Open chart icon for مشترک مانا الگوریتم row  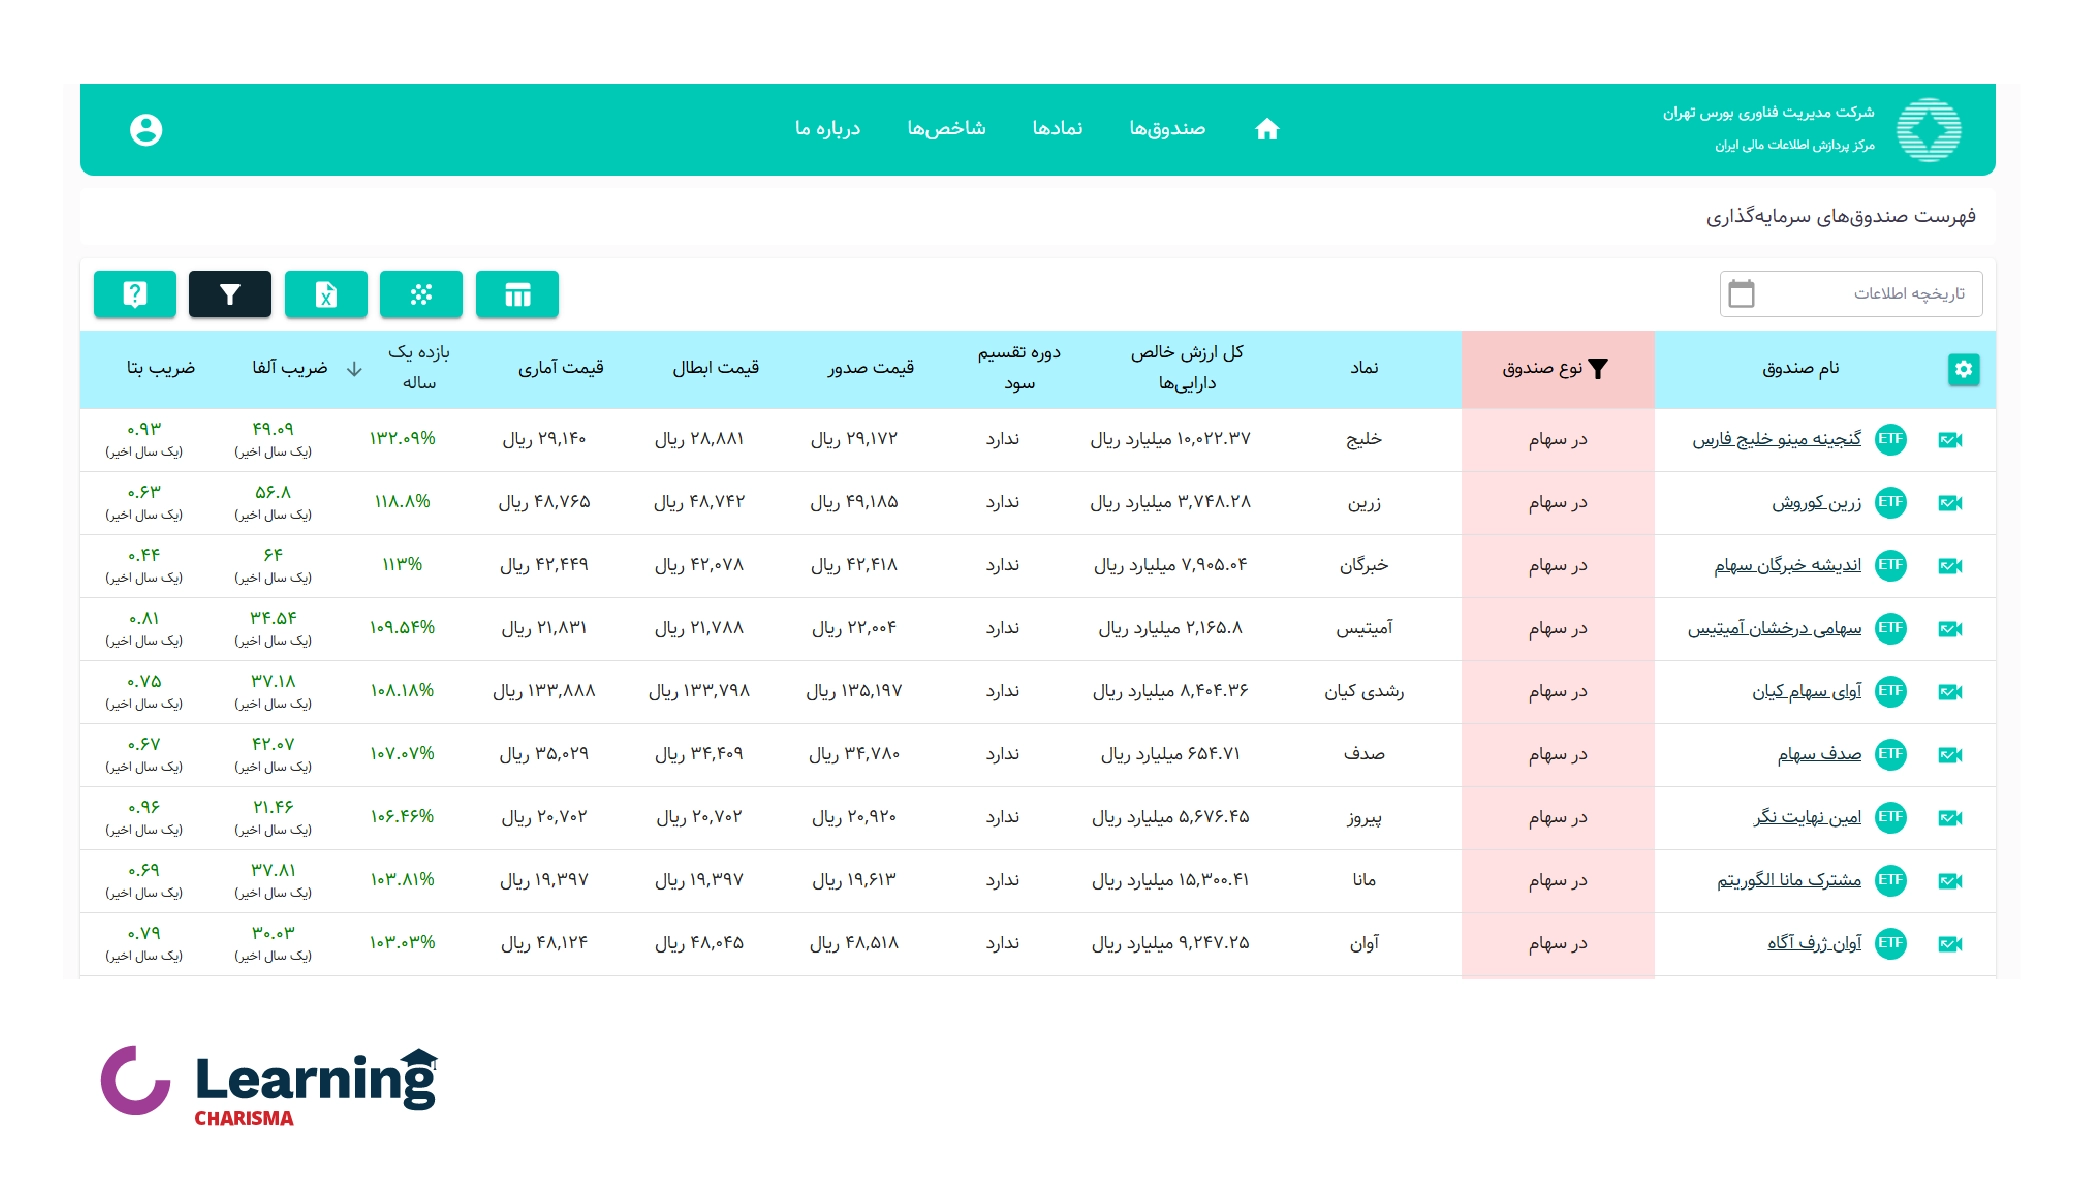coord(1950,881)
